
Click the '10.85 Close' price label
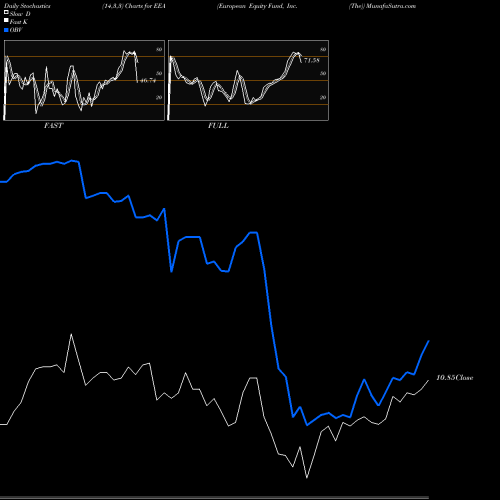click(455, 378)
